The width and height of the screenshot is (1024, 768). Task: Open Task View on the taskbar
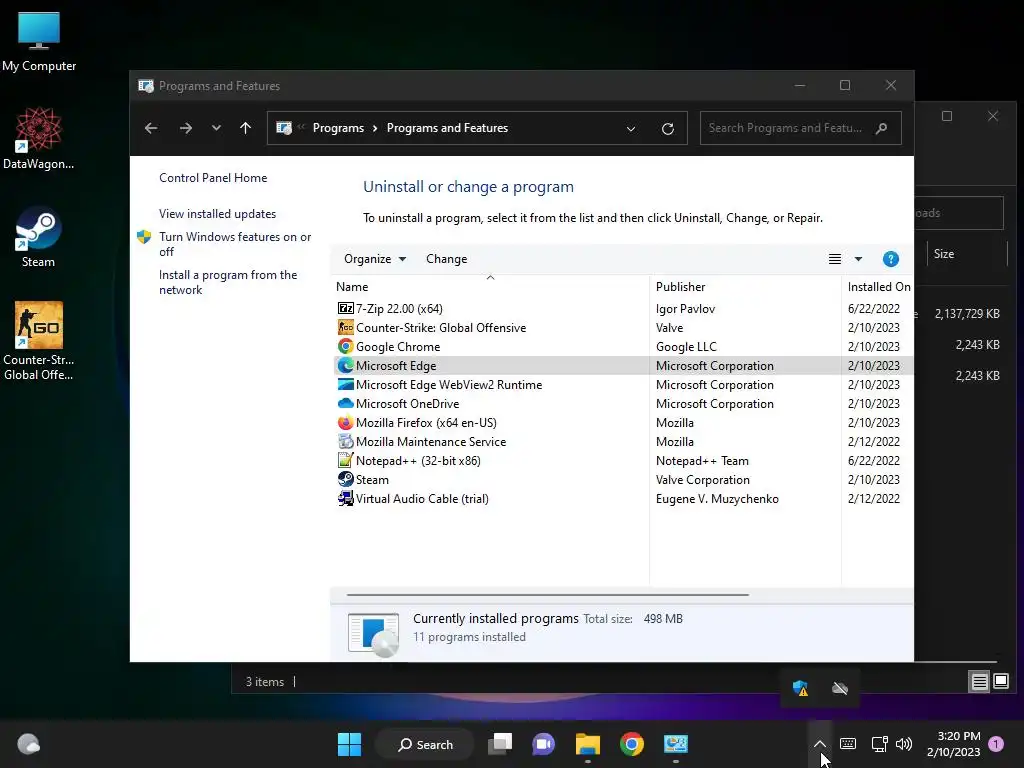click(501, 744)
